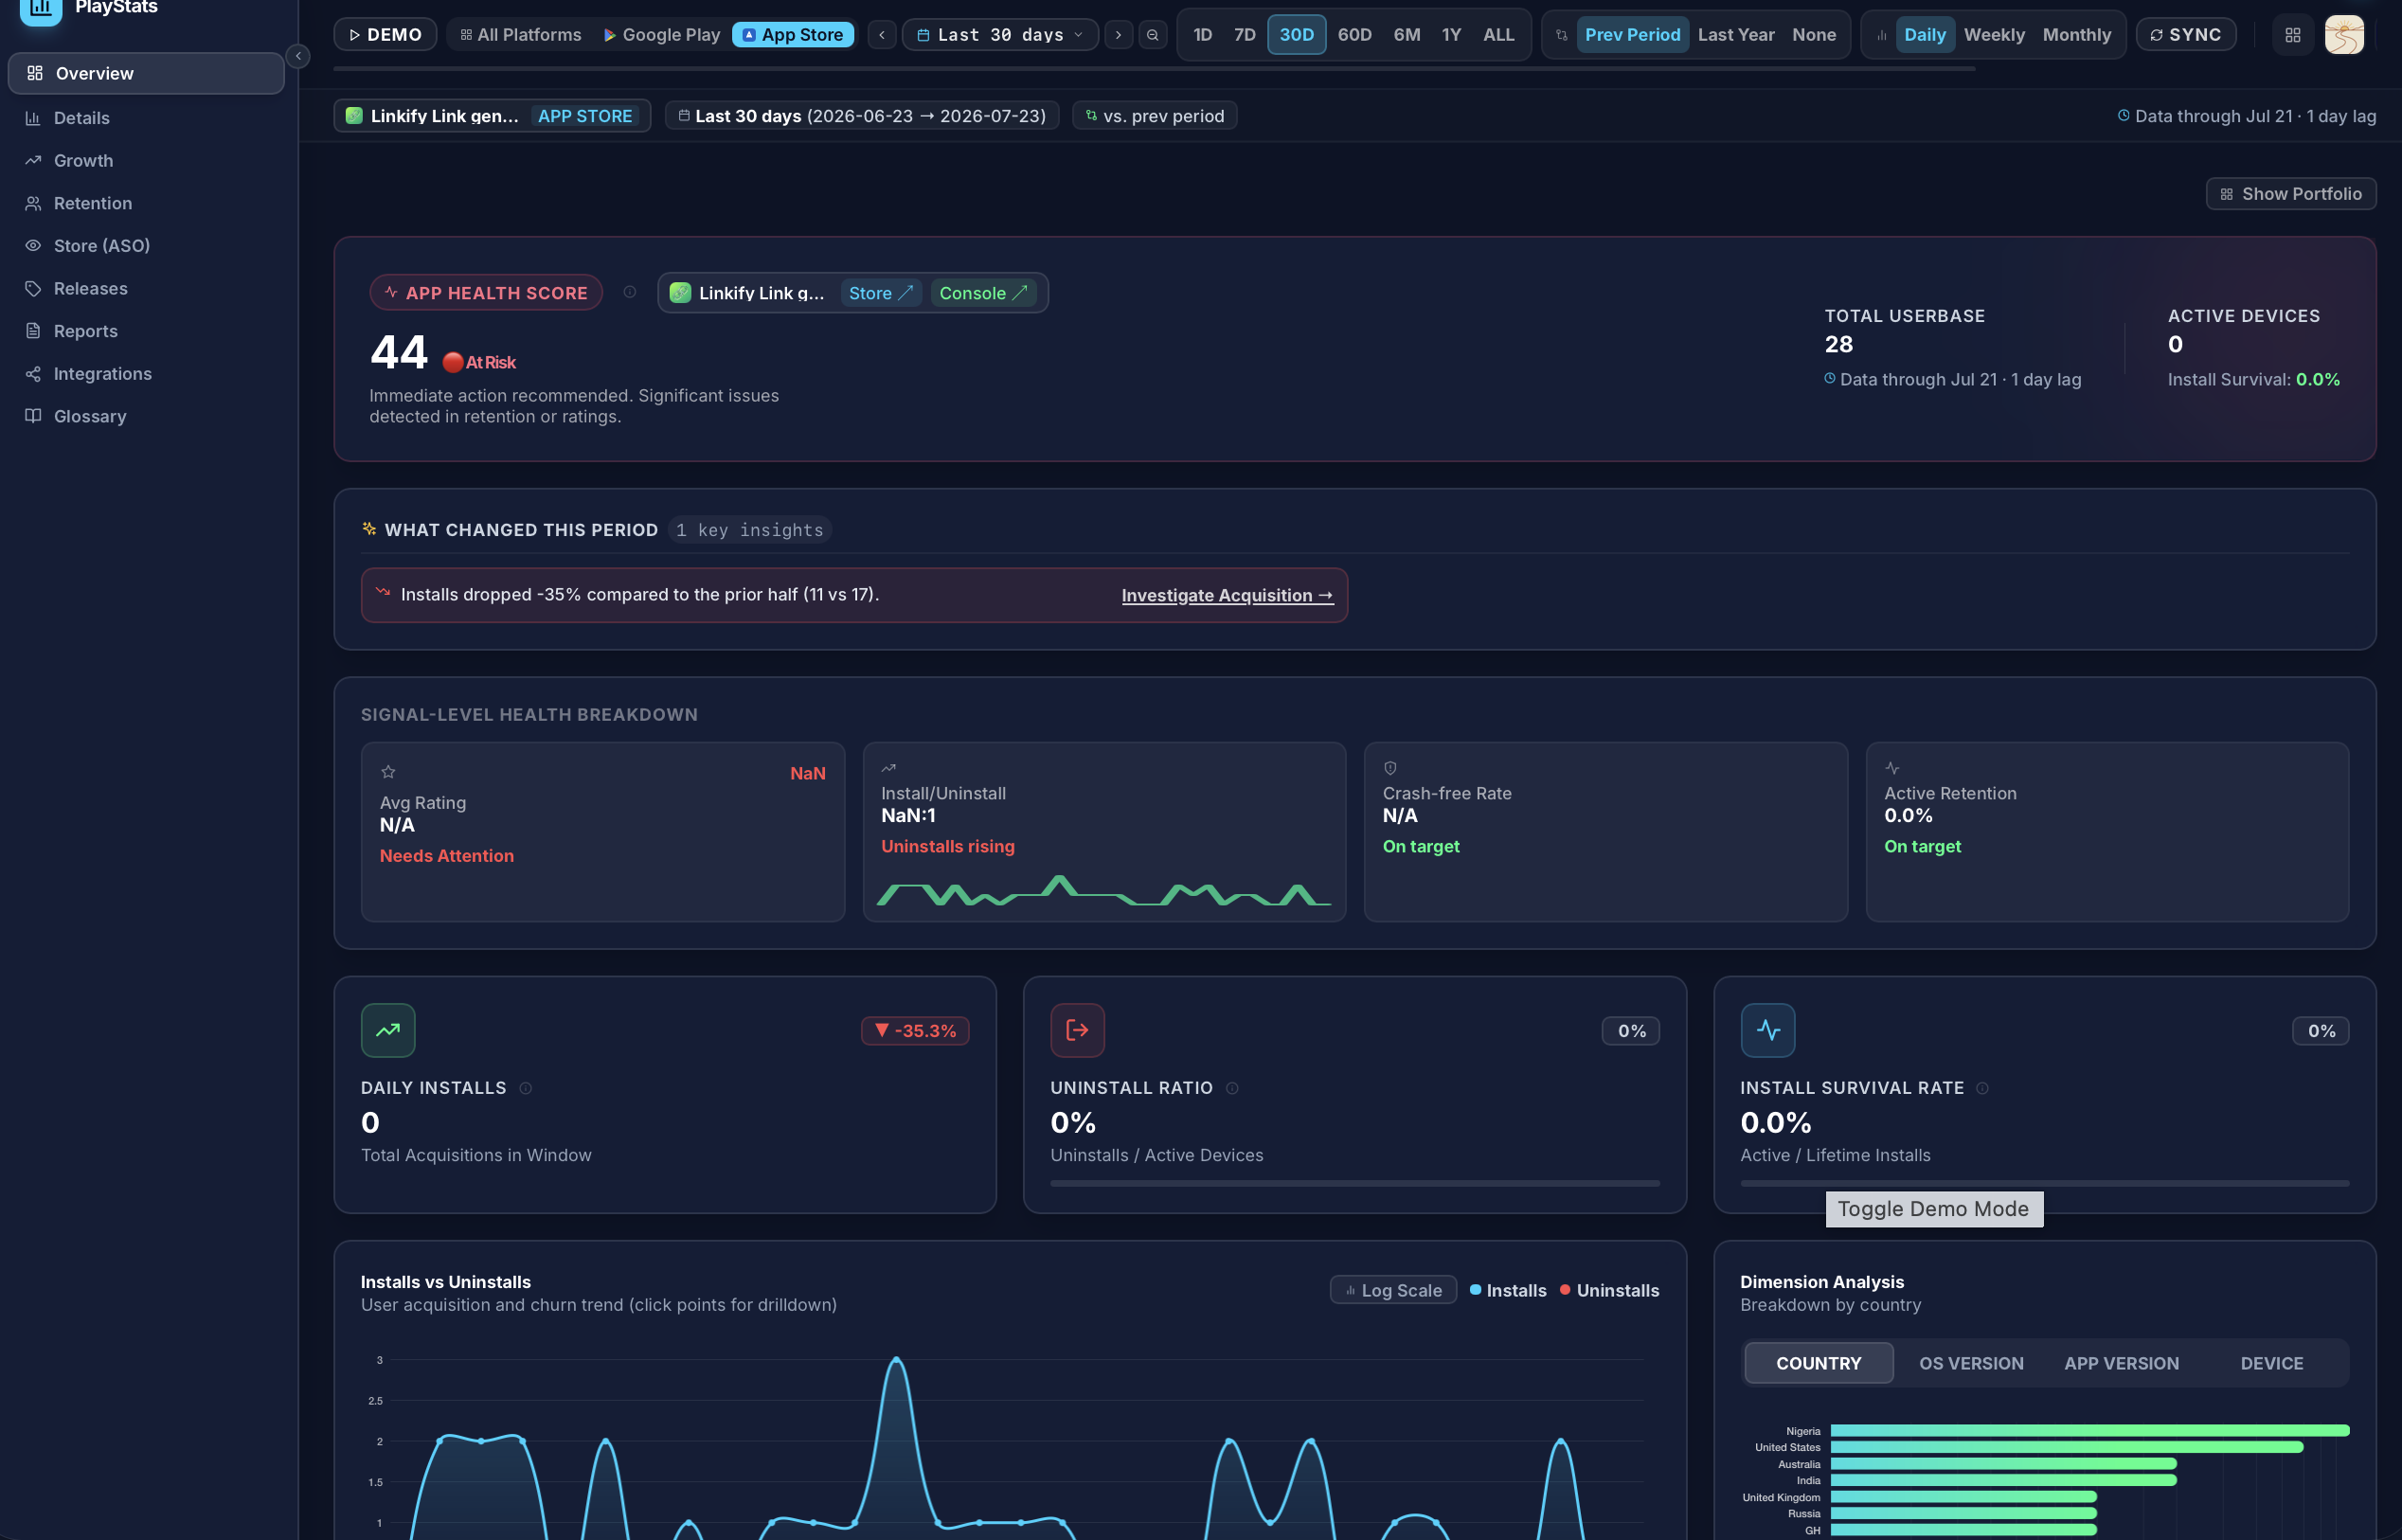Toggle the Log Scale button
The width and height of the screenshot is (2402, 1540).
tap(1393, 1290)
